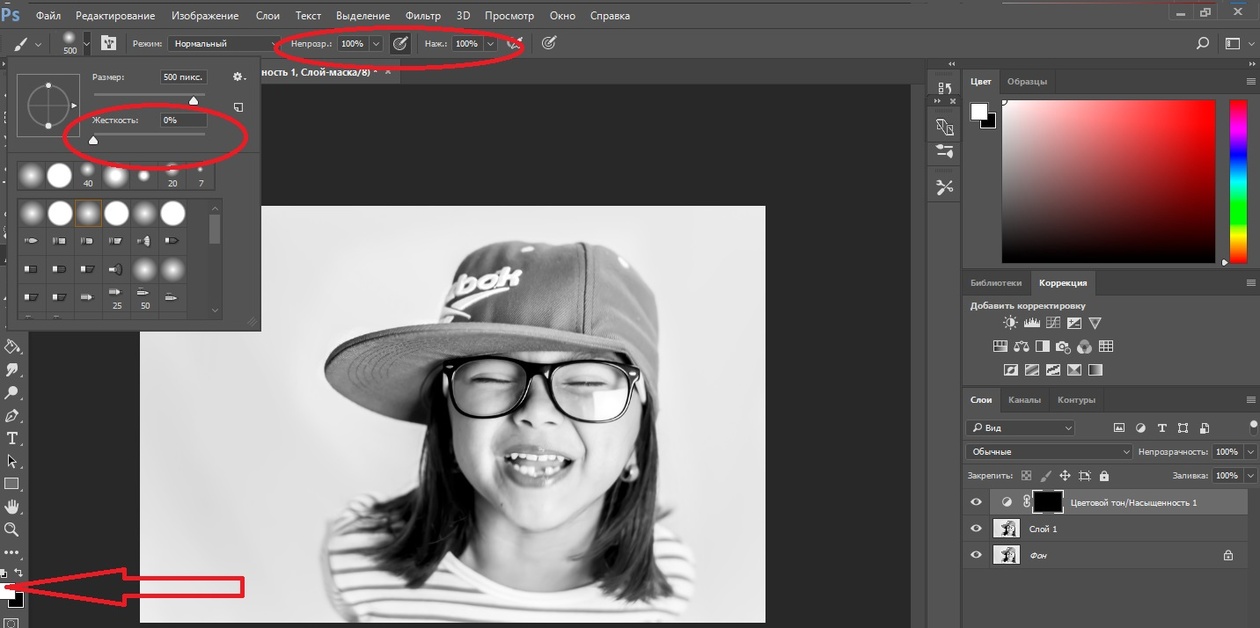Toggle visibility of the Фон layer
The width and height of the screenshot is (1260, 628).
977,555
